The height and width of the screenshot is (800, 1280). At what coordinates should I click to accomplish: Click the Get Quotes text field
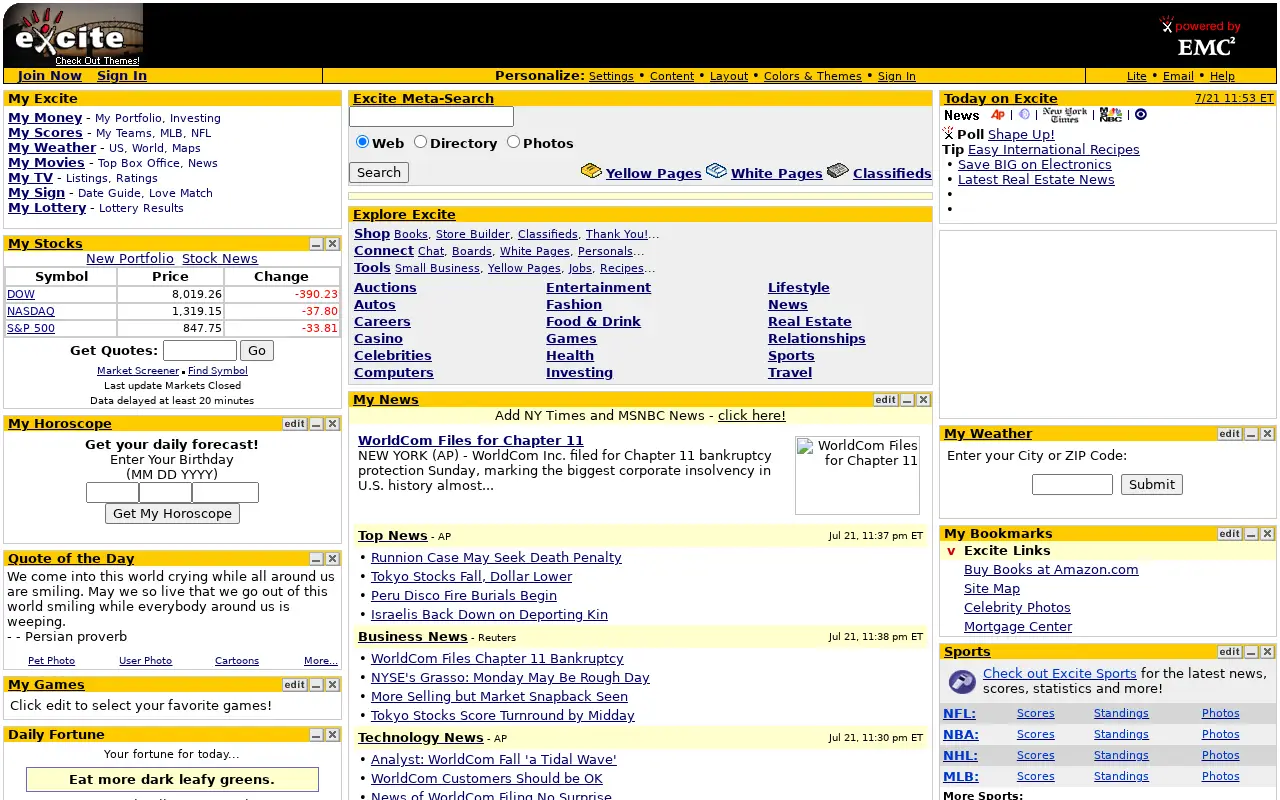click(200, 350)
